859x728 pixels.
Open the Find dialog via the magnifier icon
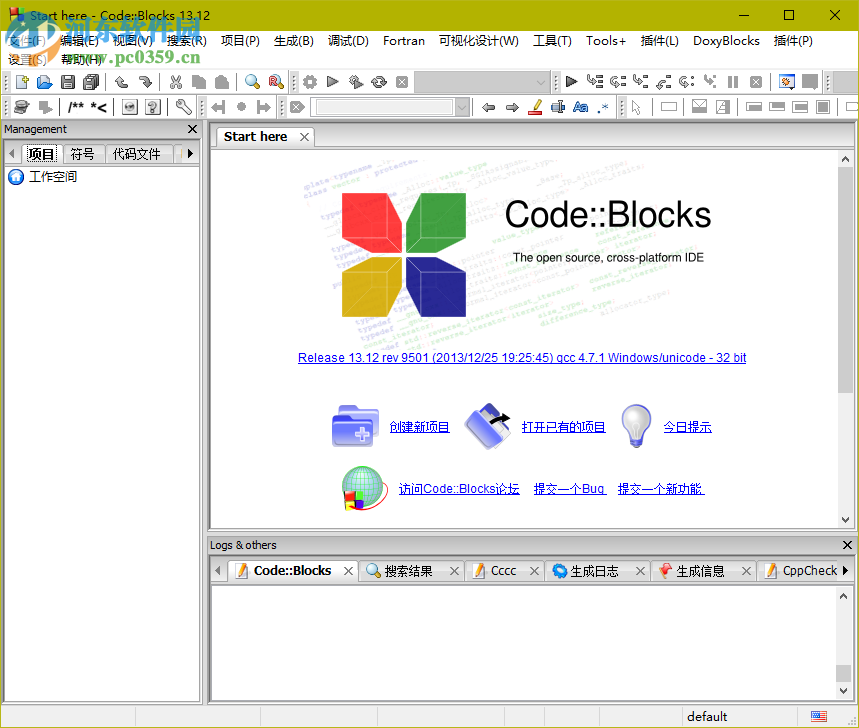point(253,81)
